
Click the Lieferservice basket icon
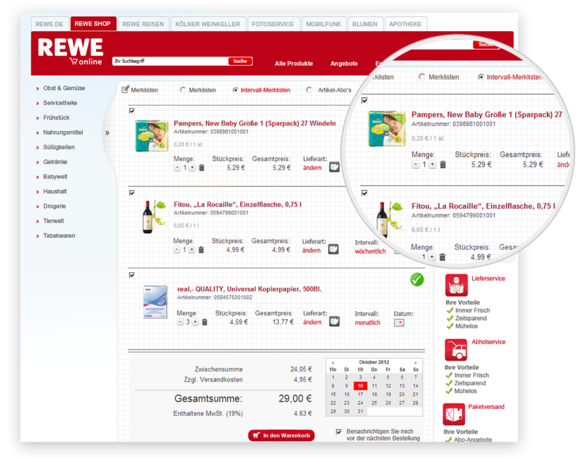tap(456, 285)
